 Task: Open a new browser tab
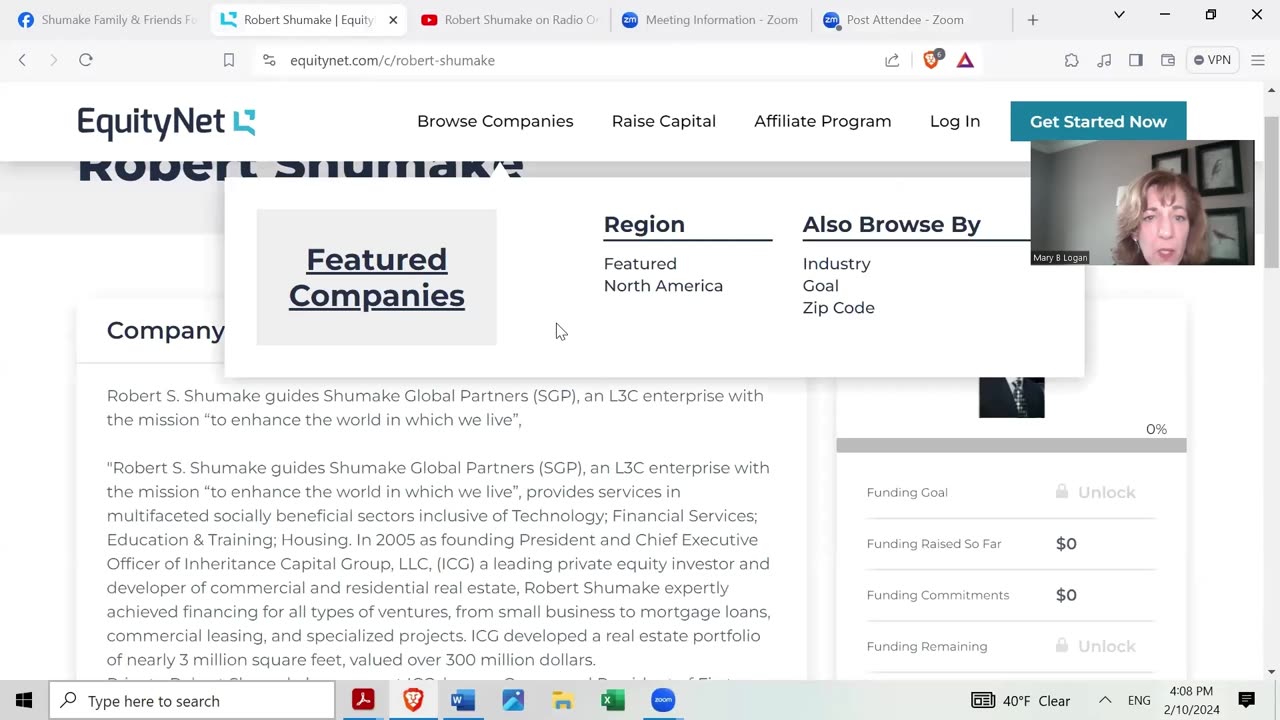click(x=1033, y=19)
